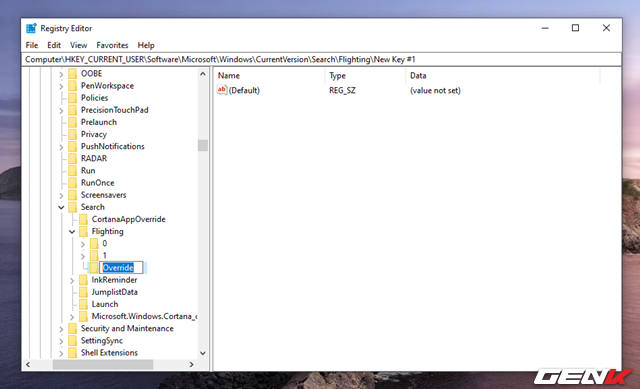Collapse the Search key
The height and width of the screenshot is (389, 640).
[x=61, y=207]
